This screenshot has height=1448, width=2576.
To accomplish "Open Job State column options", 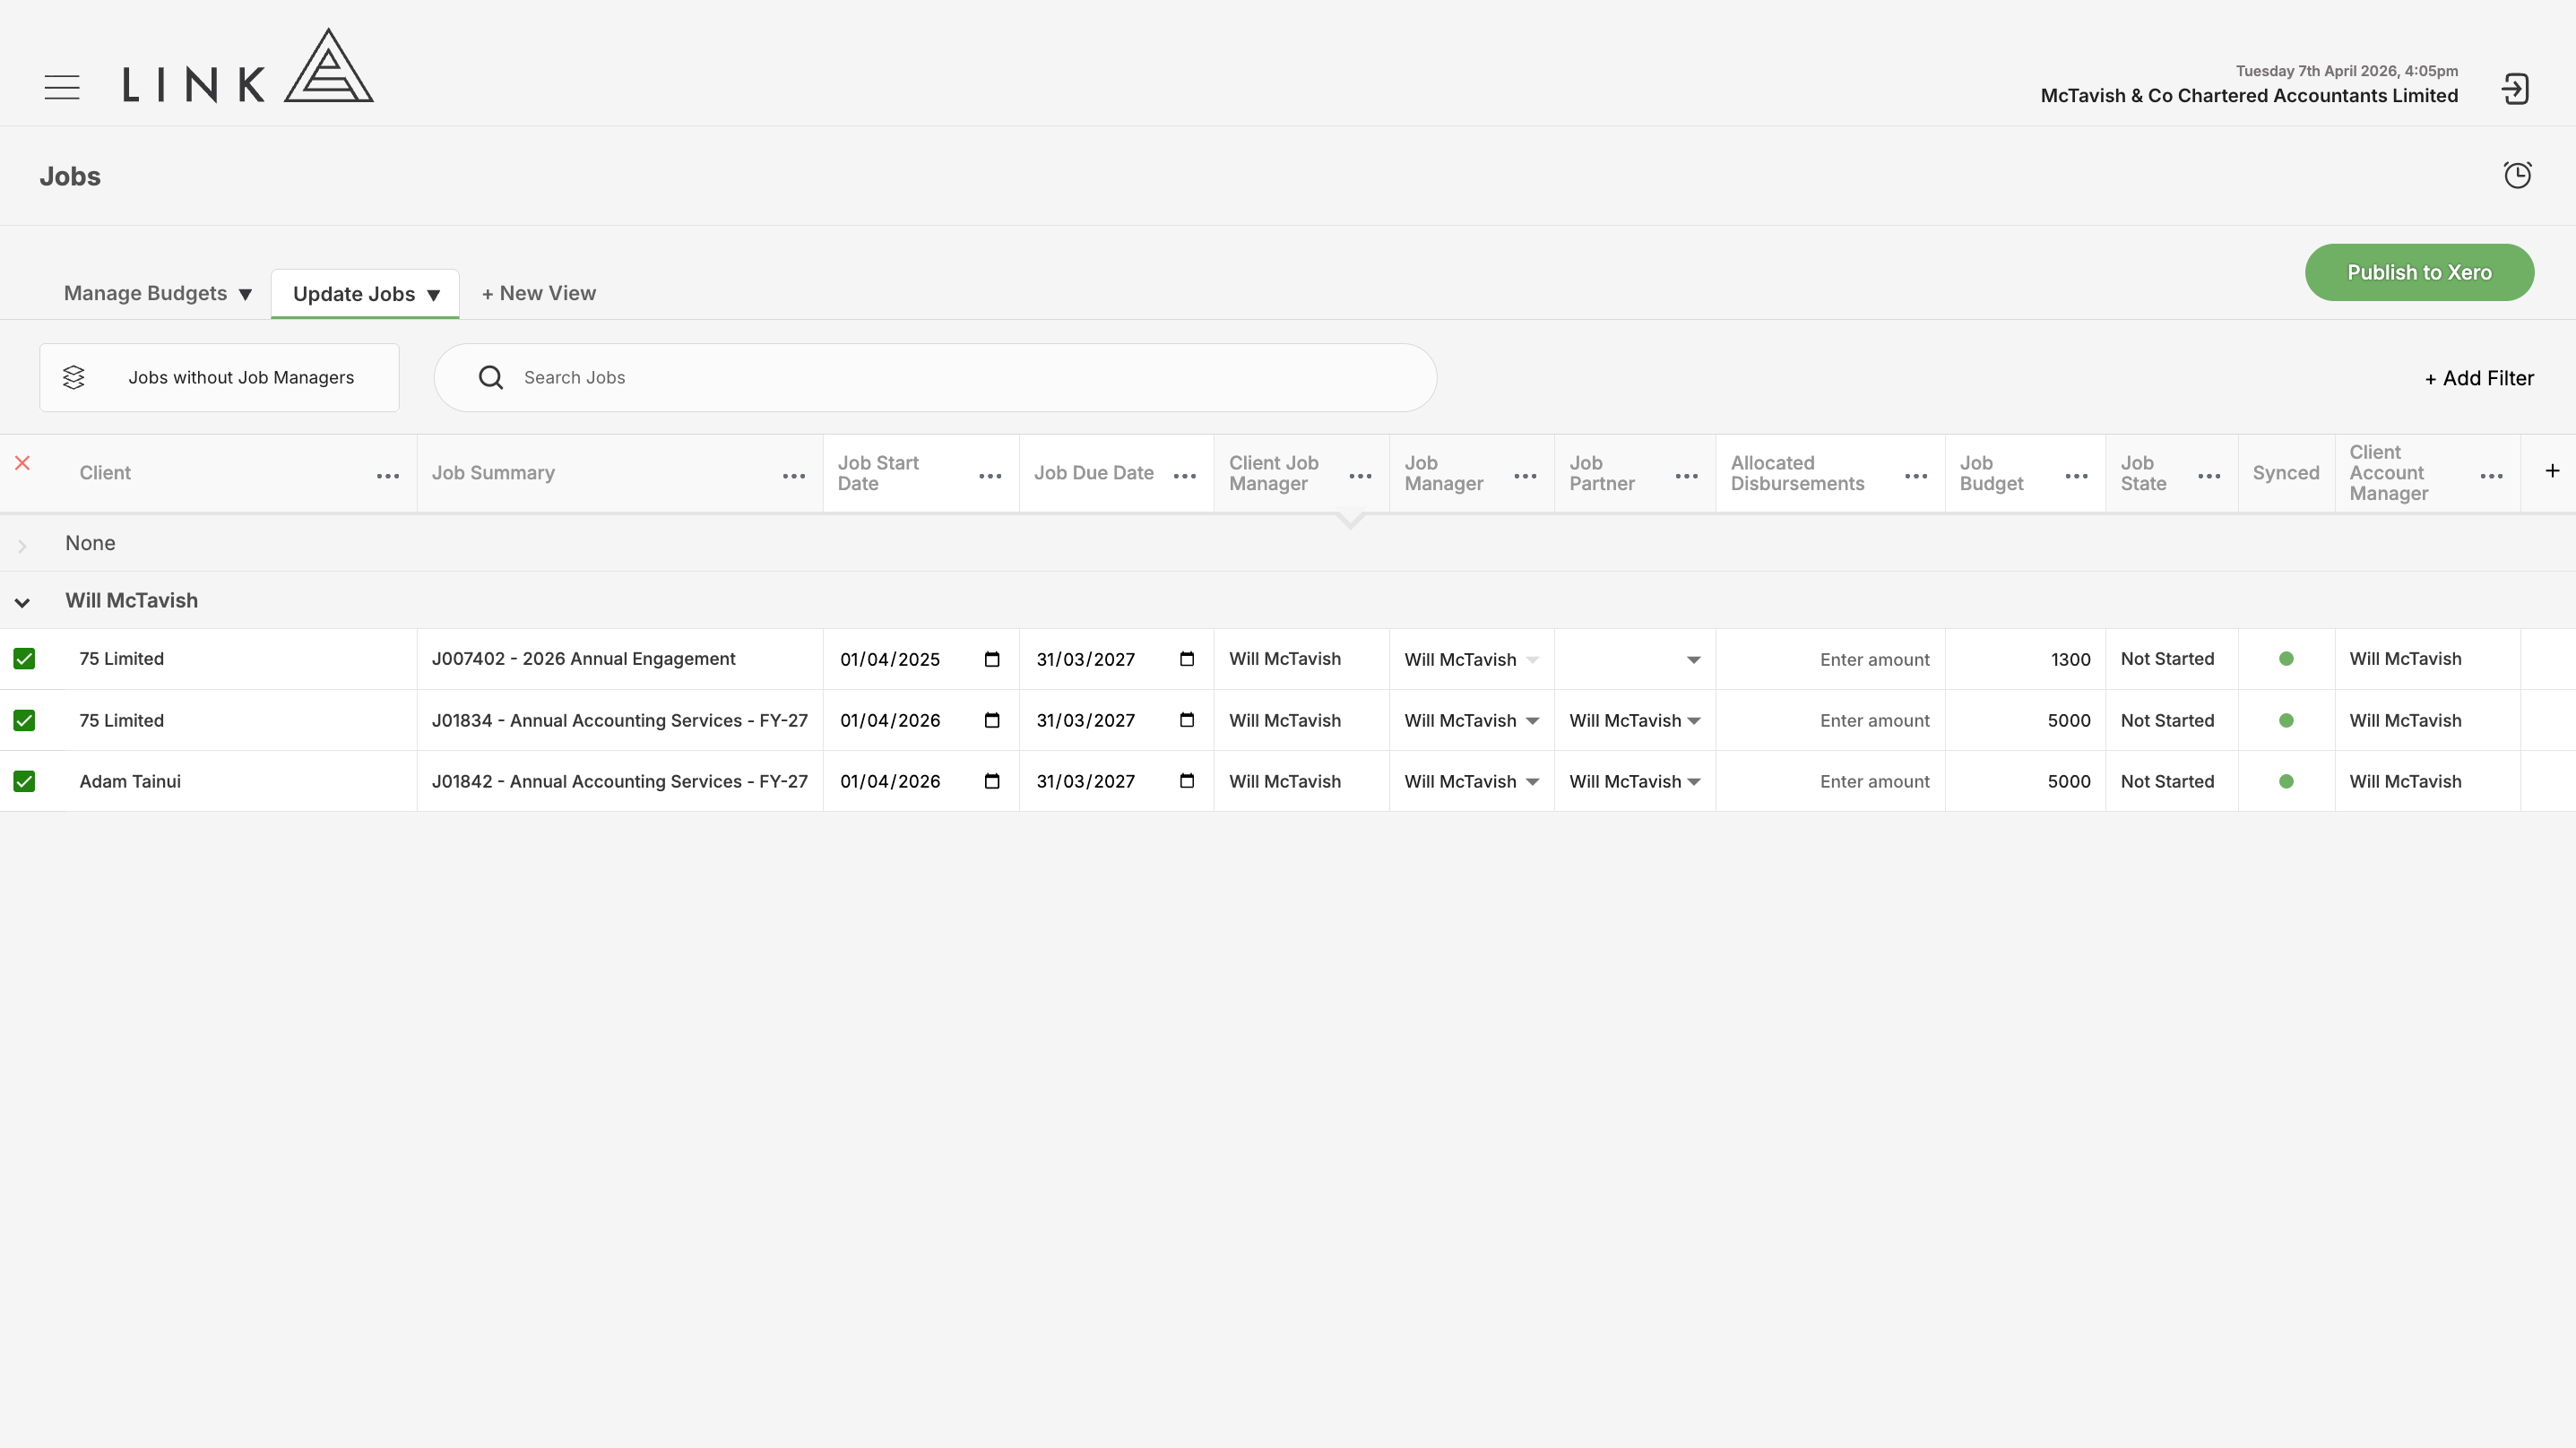I will point(2209,476).
